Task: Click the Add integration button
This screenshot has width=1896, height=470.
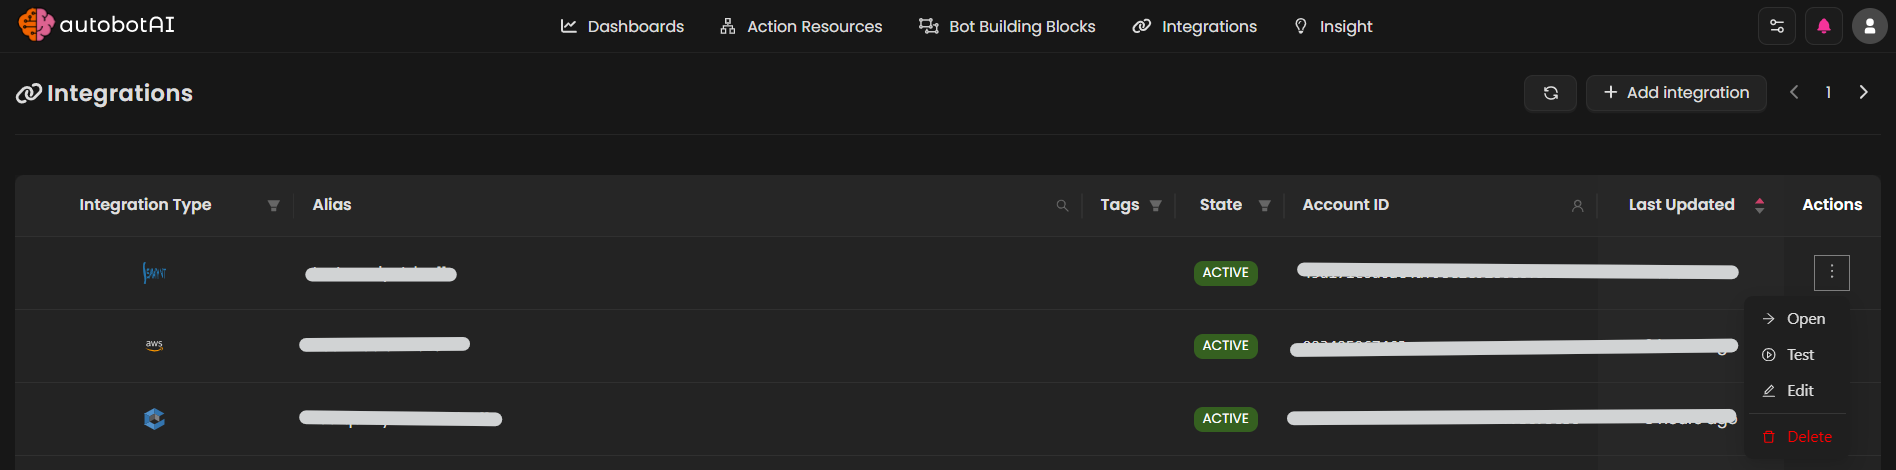Action: click(1676, 93)
